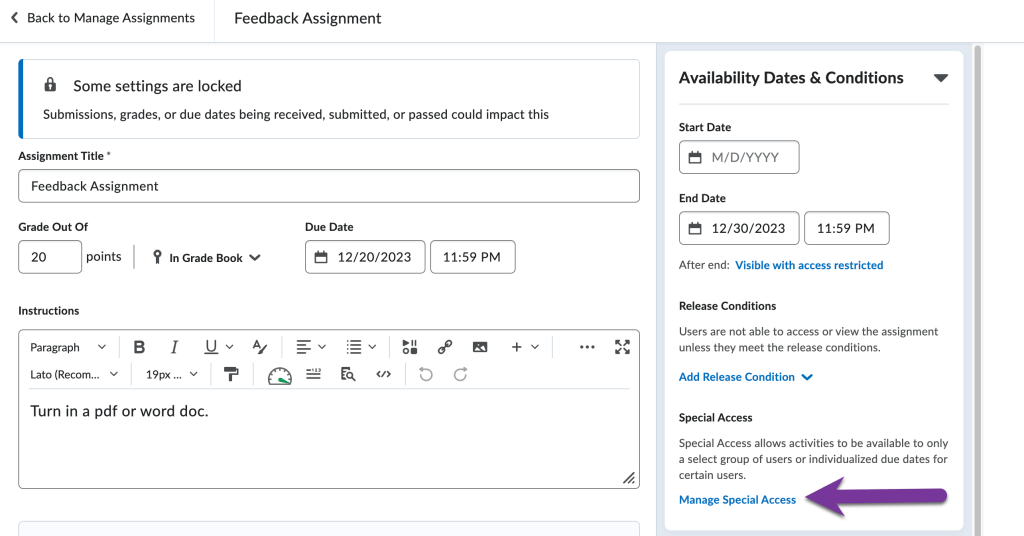Open the Other Insert Options plus menu

(517, 347)
